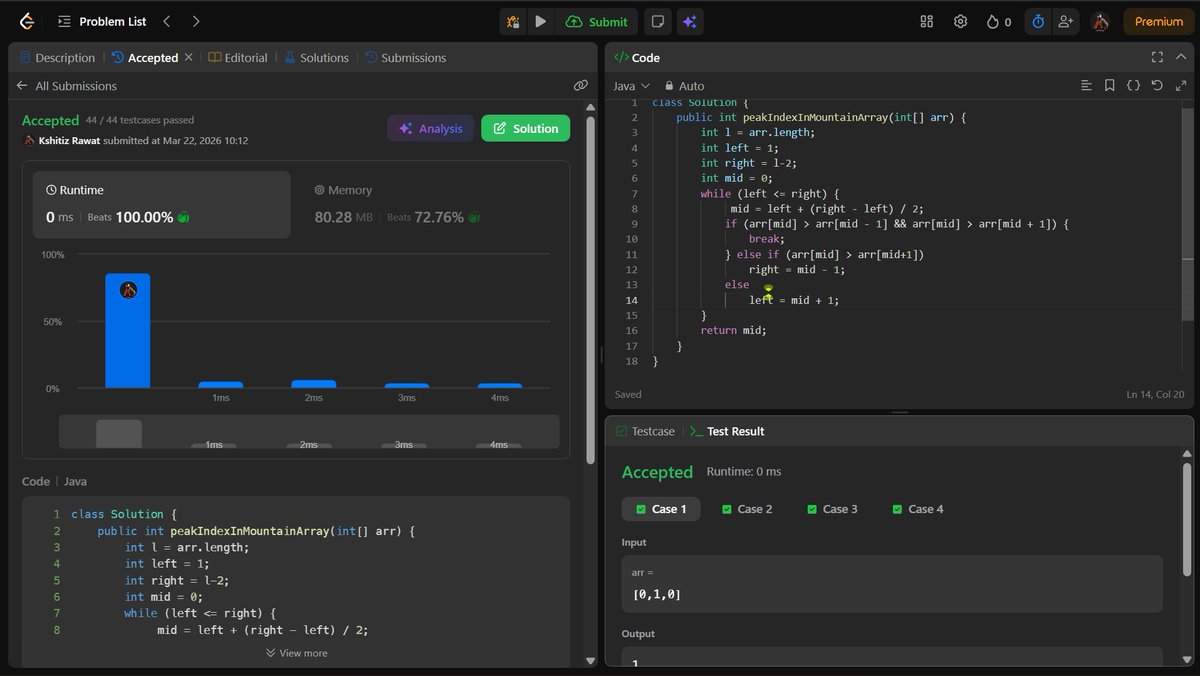Click the streak fire counter
The image size is (1200, 676).
click(x=999, y=21)
